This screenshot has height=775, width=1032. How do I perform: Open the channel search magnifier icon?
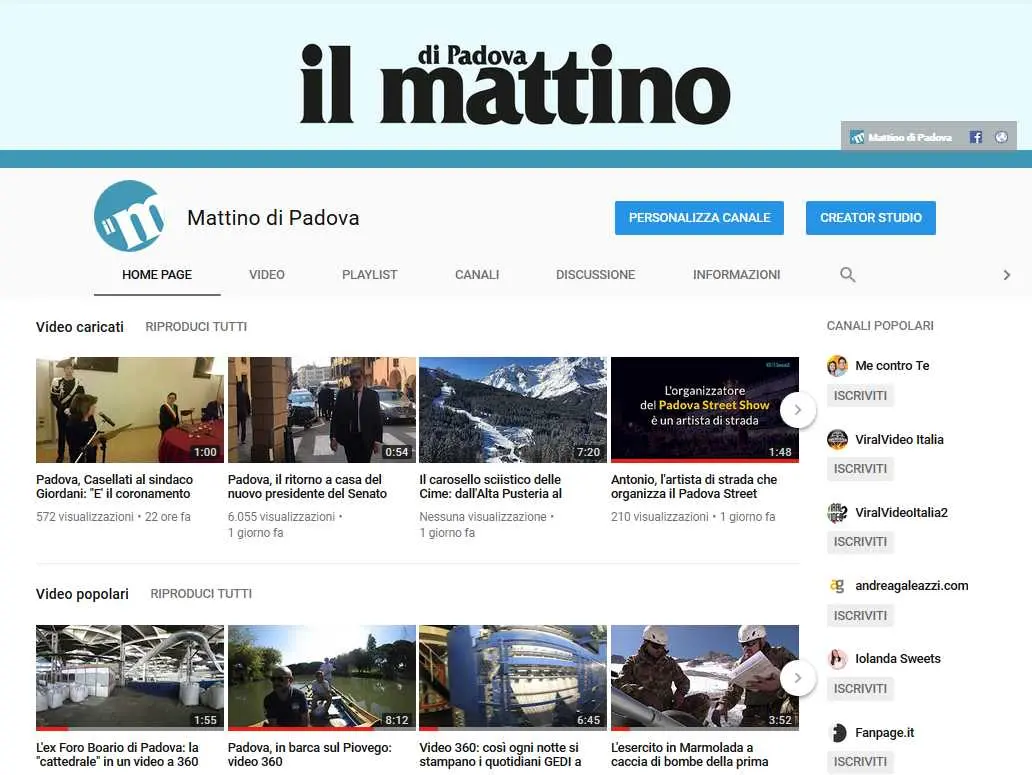point(848,274)
